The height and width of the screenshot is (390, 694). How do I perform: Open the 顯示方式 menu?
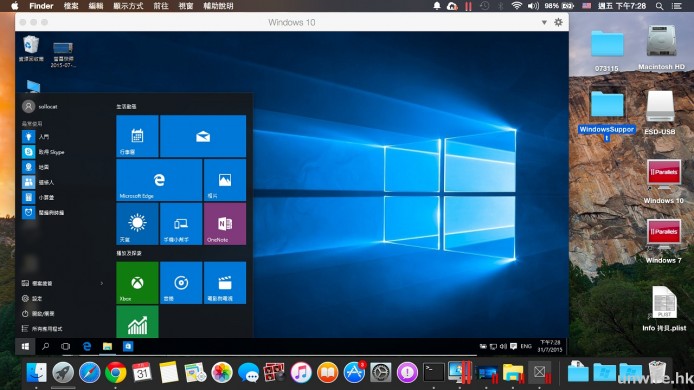pyautogui.click(x=128, y=6)
